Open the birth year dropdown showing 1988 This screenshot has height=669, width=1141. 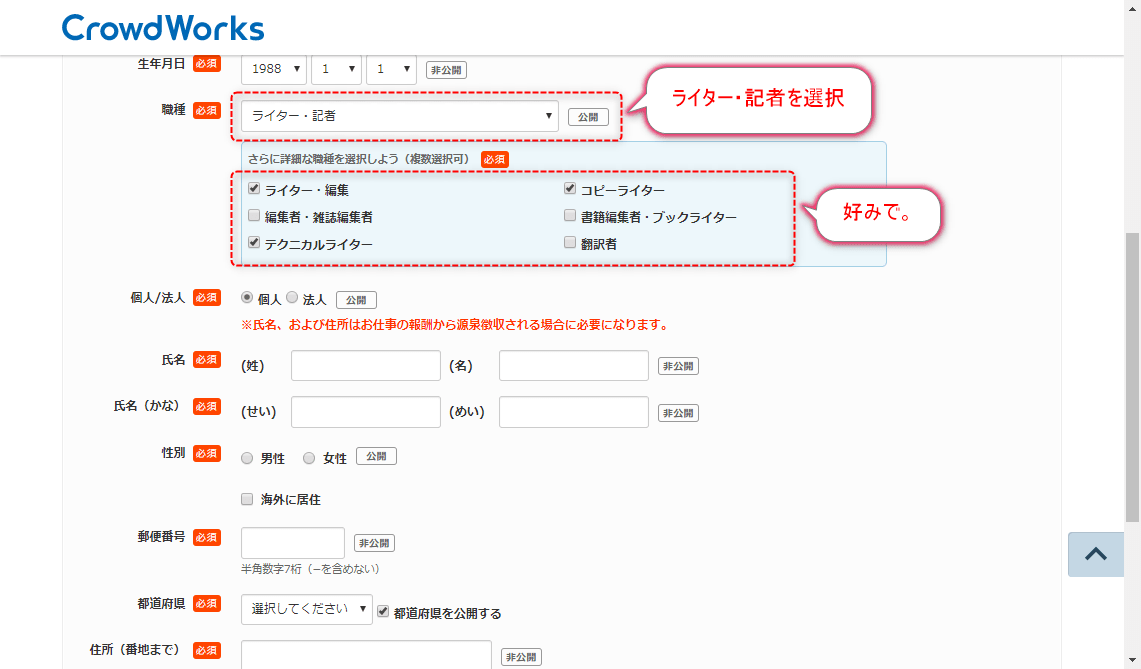(274, 69)
